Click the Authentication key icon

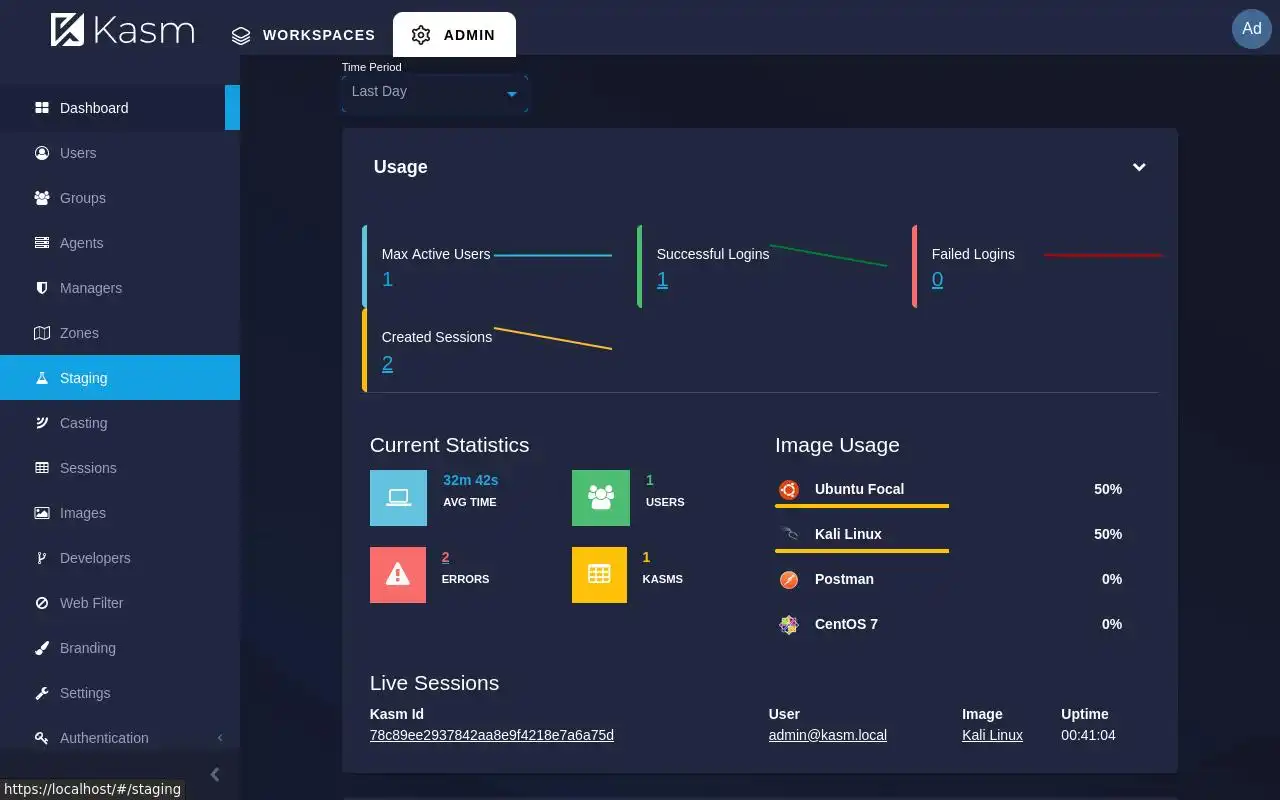coord(42,738)
